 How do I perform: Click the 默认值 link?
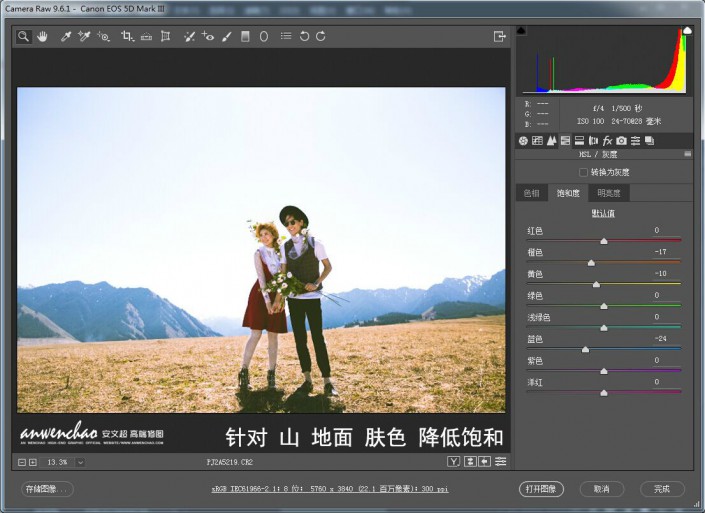pyautogui.click(x=603, y=213)
